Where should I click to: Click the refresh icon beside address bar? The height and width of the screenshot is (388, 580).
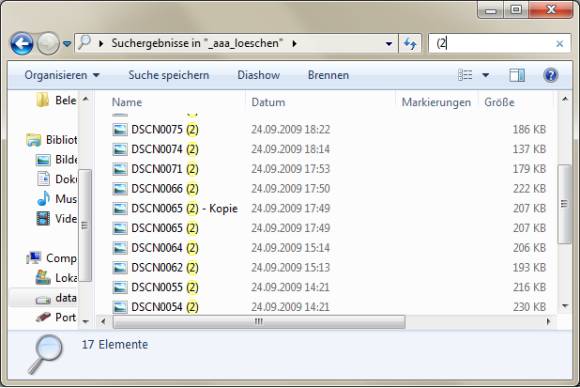410,44
